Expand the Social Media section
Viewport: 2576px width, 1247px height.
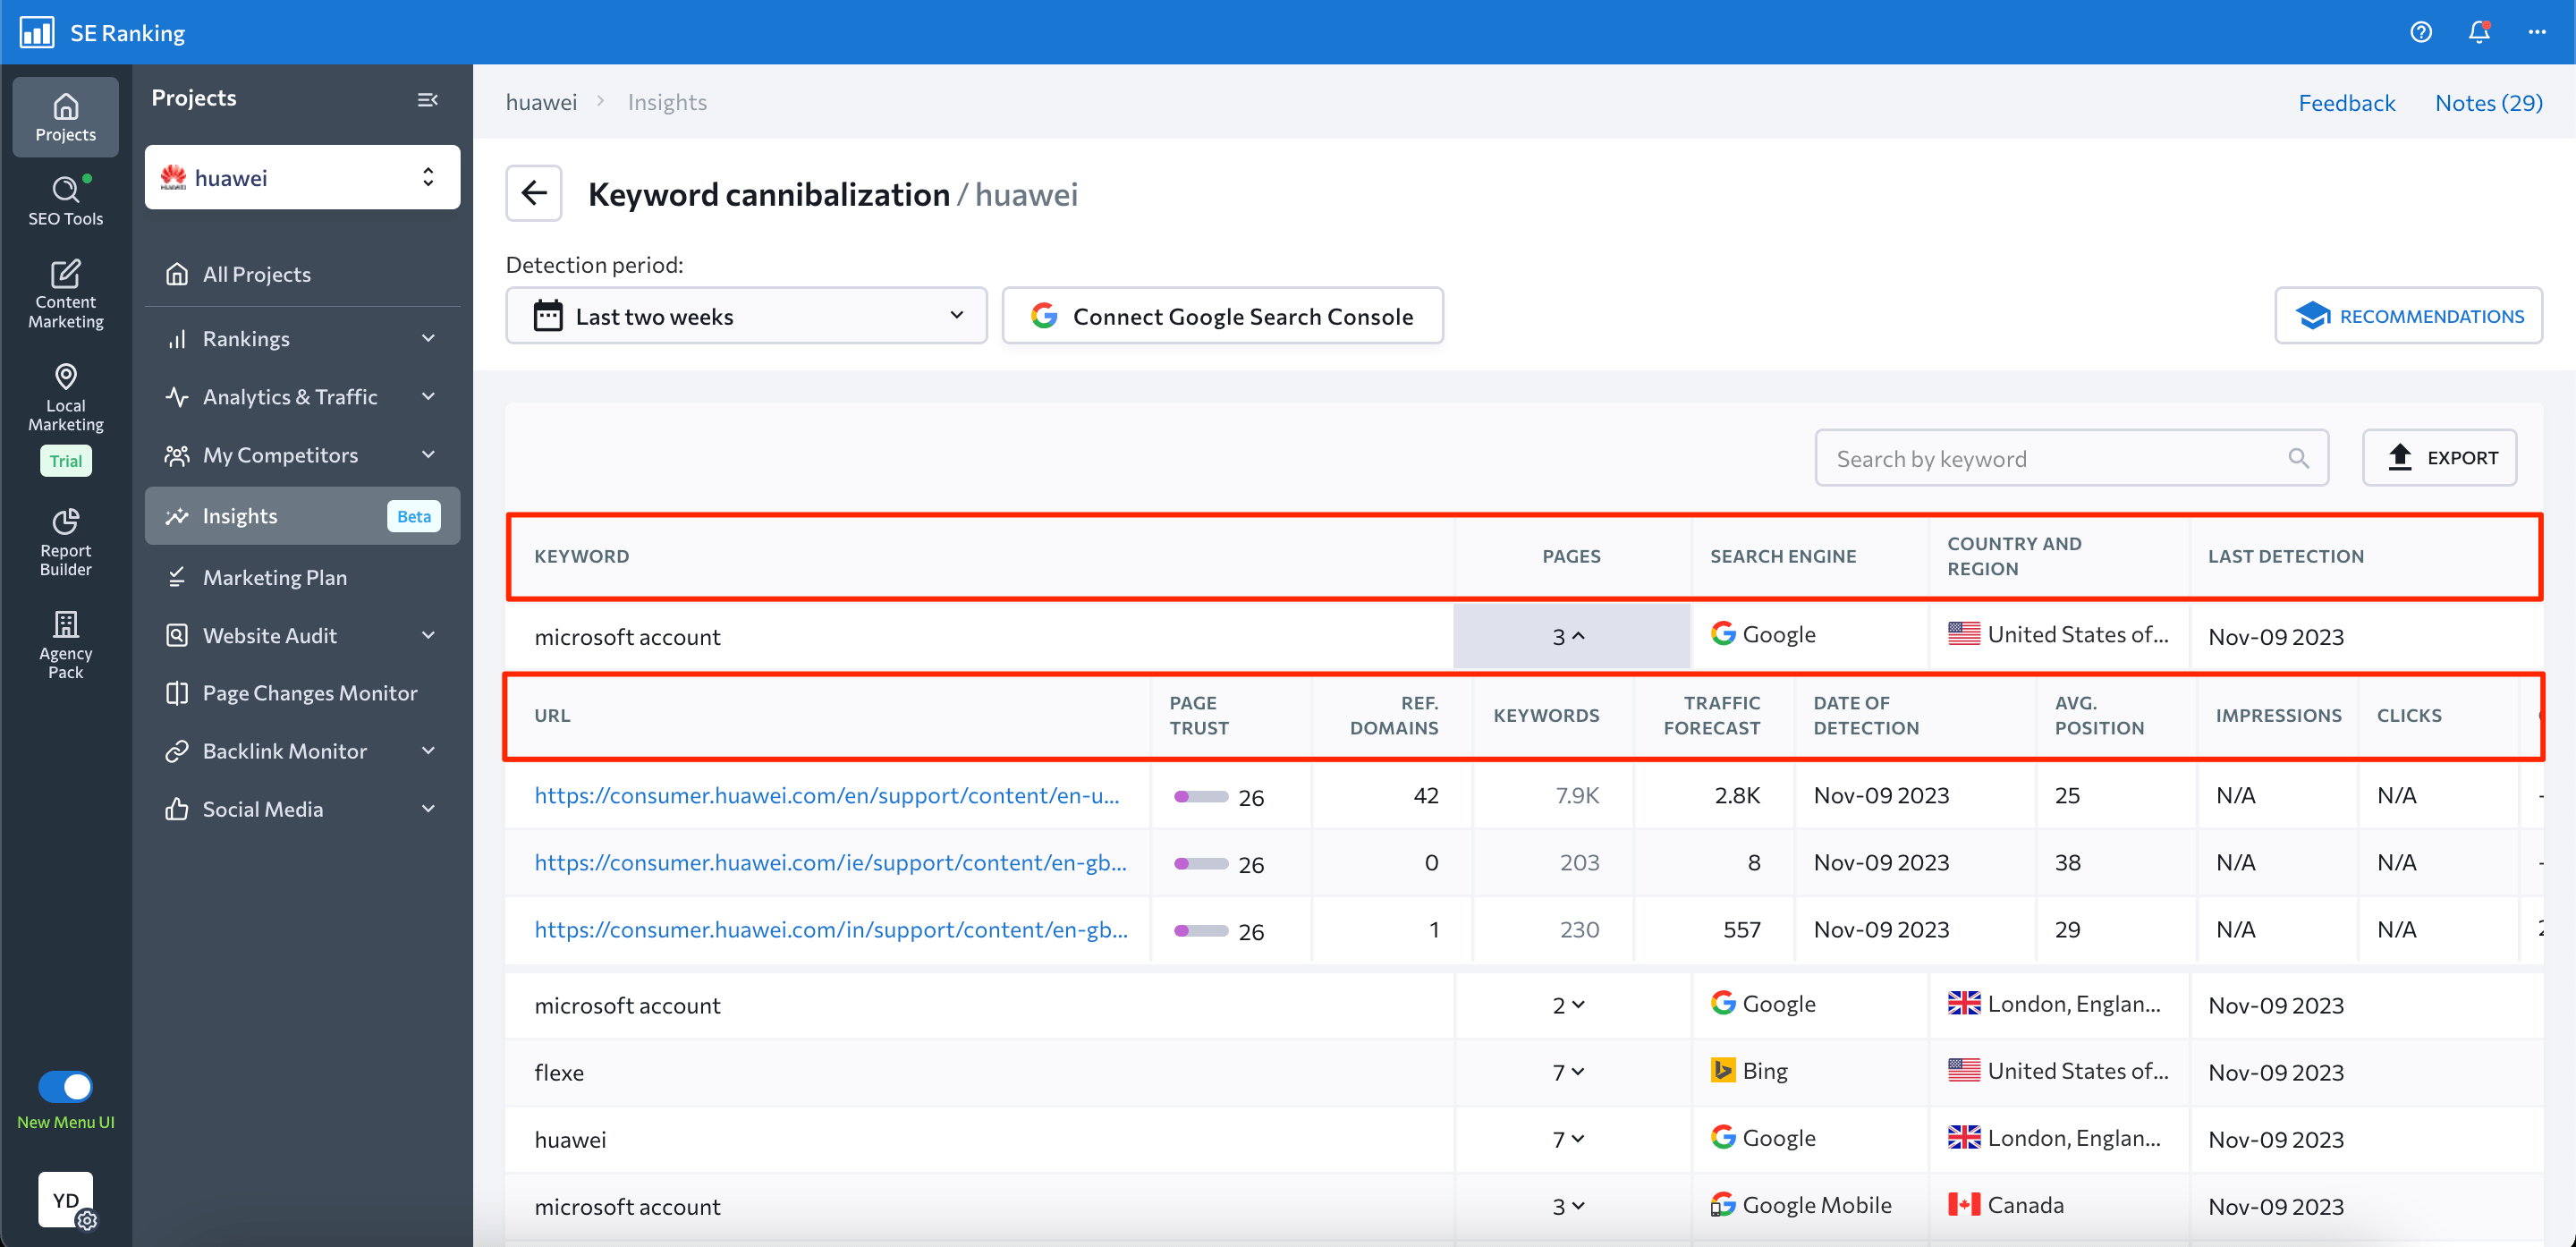302,808
